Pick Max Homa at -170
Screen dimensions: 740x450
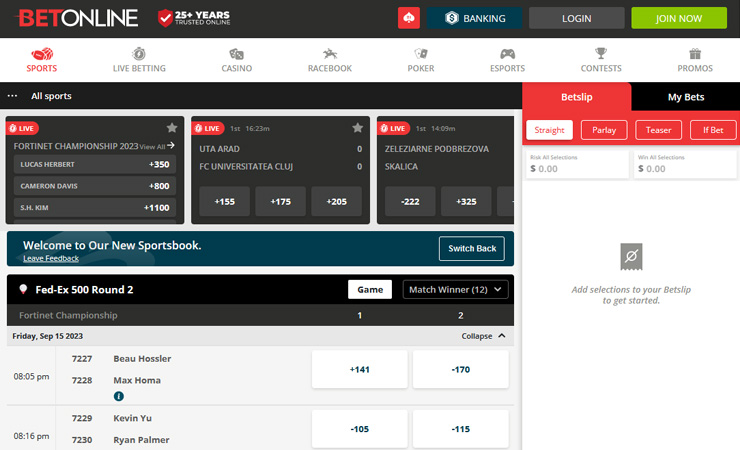click(461, 369)
